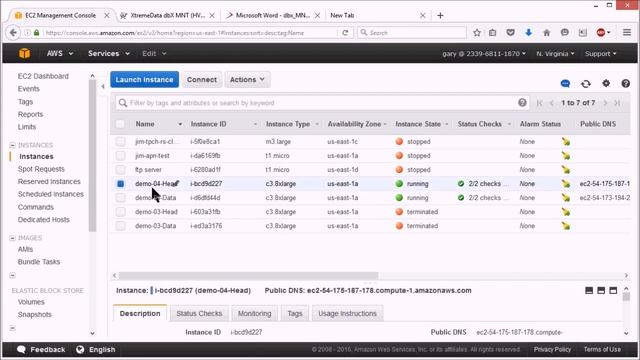Open the Edit dropdown in AWS header
Image resolution: width=640 pixels, height=360 pixels.
point(154,53)
